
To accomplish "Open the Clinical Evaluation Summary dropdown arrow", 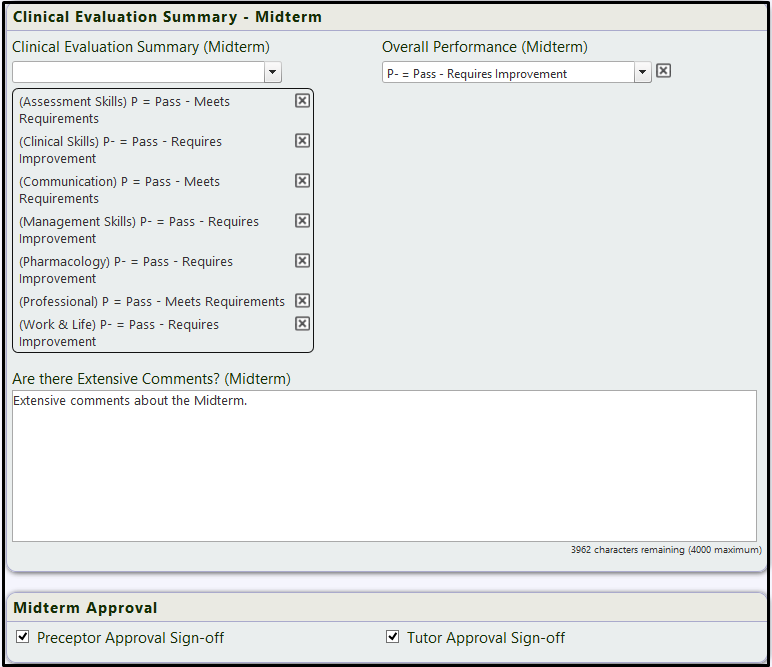I will pos(273,72).
